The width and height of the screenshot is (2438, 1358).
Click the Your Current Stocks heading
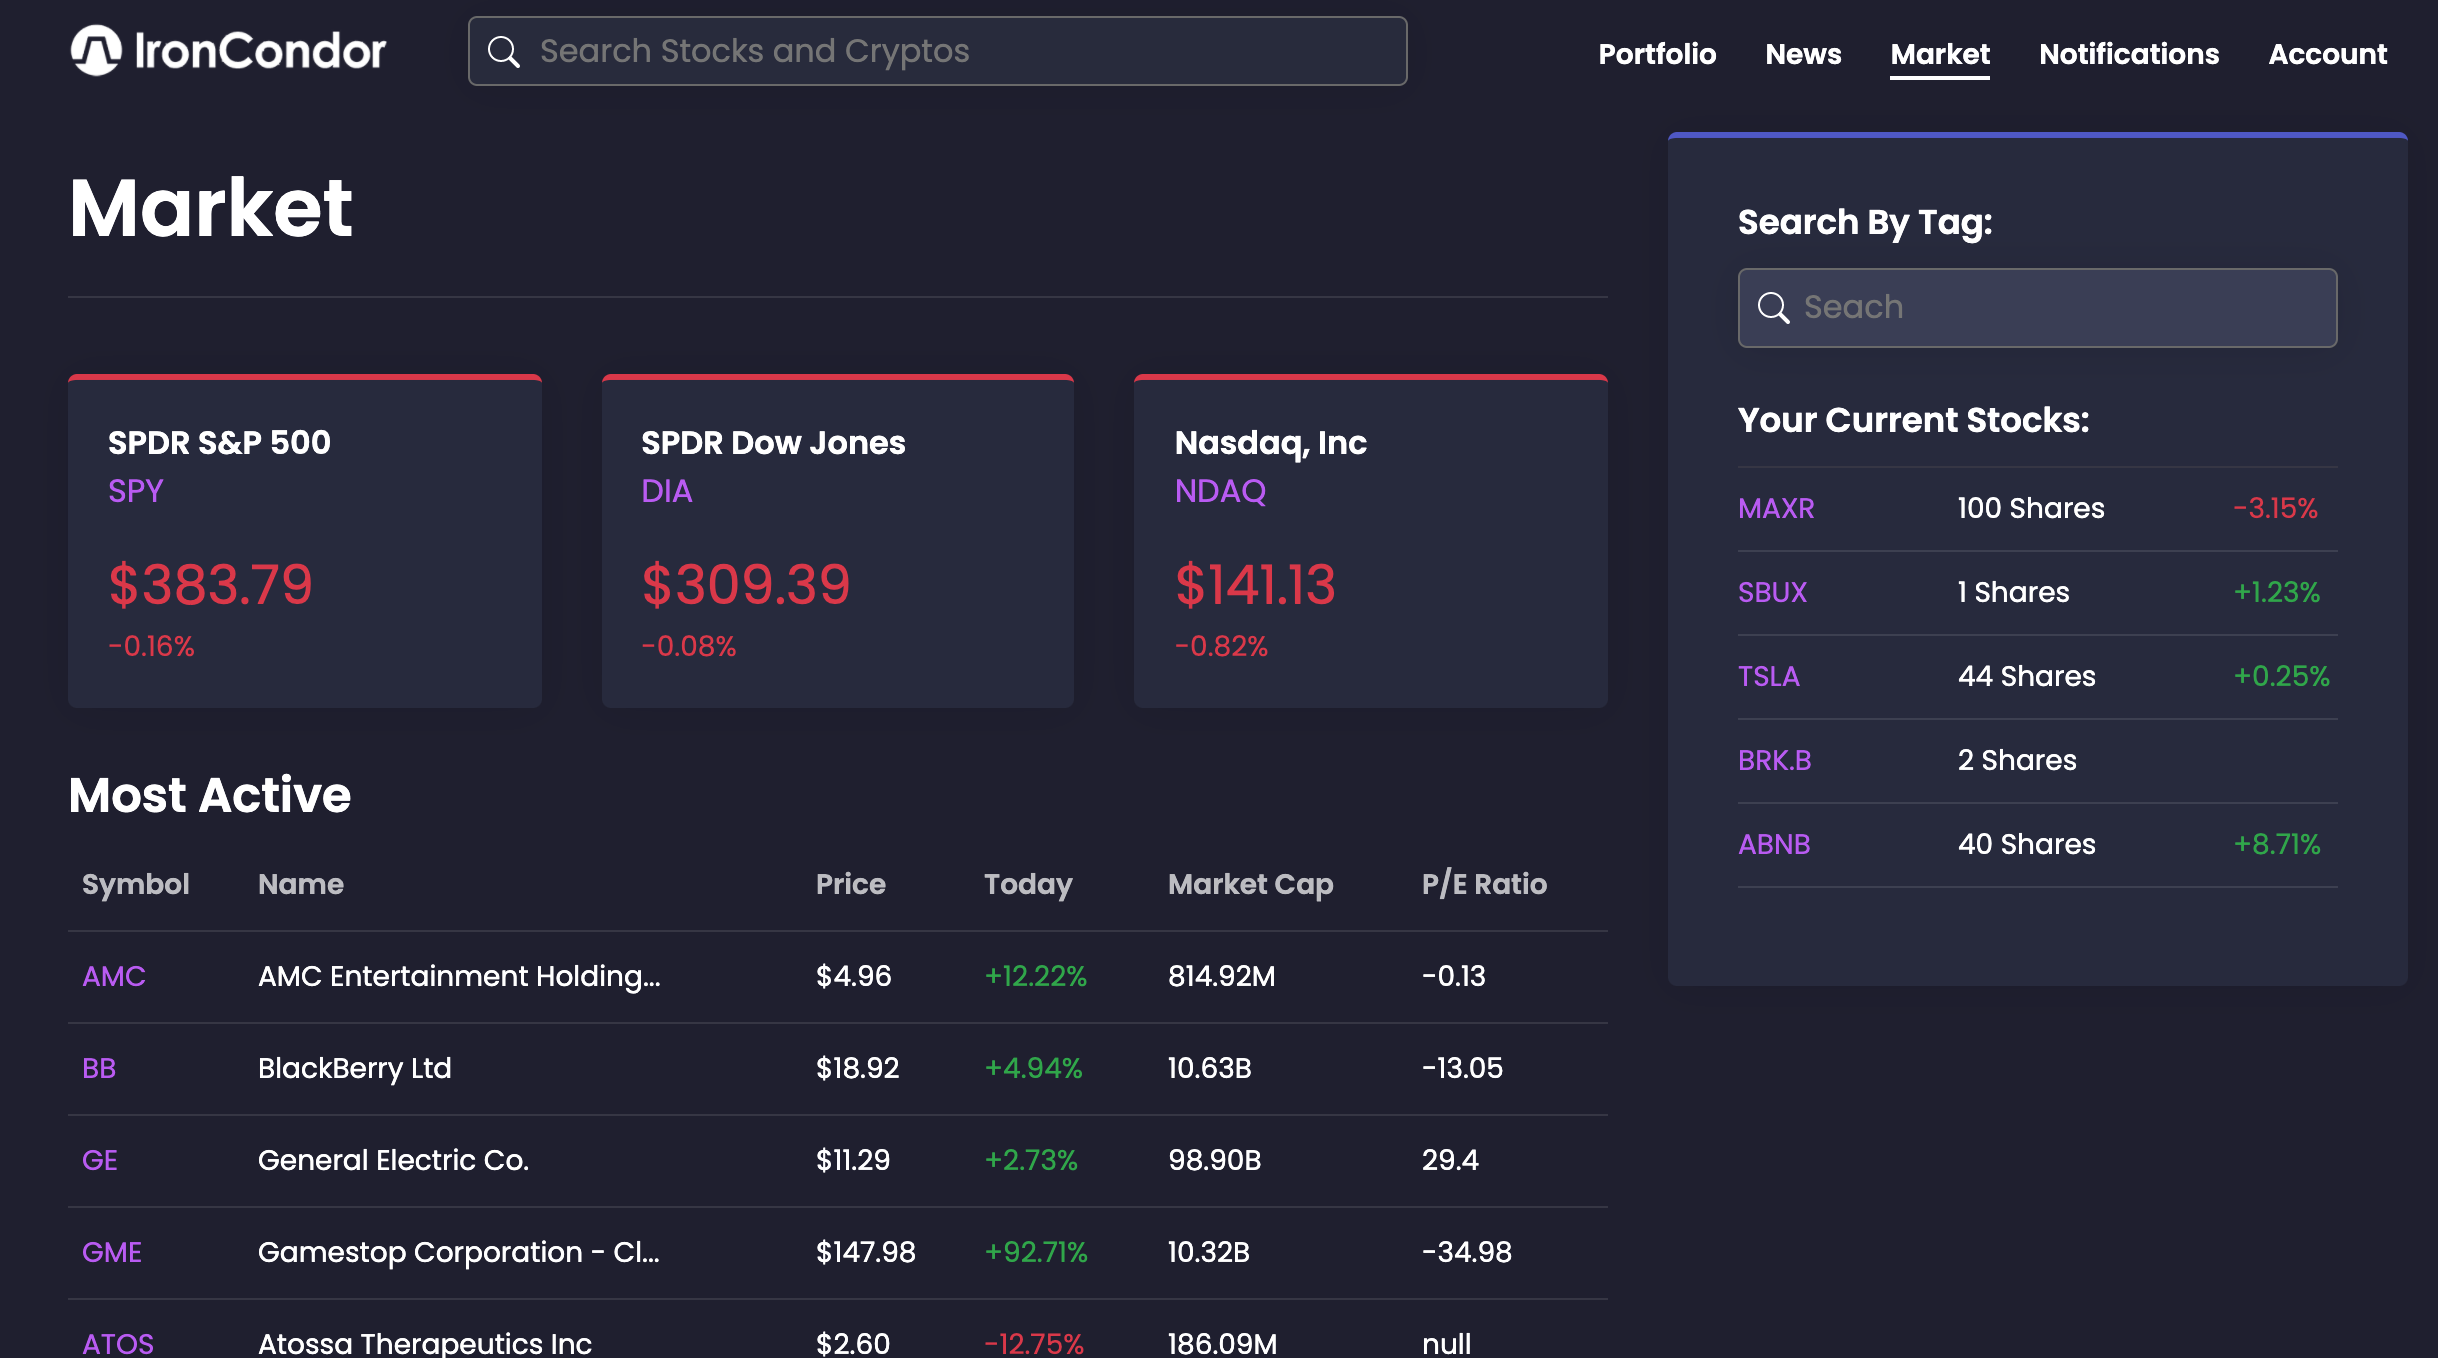point(1913,420)
